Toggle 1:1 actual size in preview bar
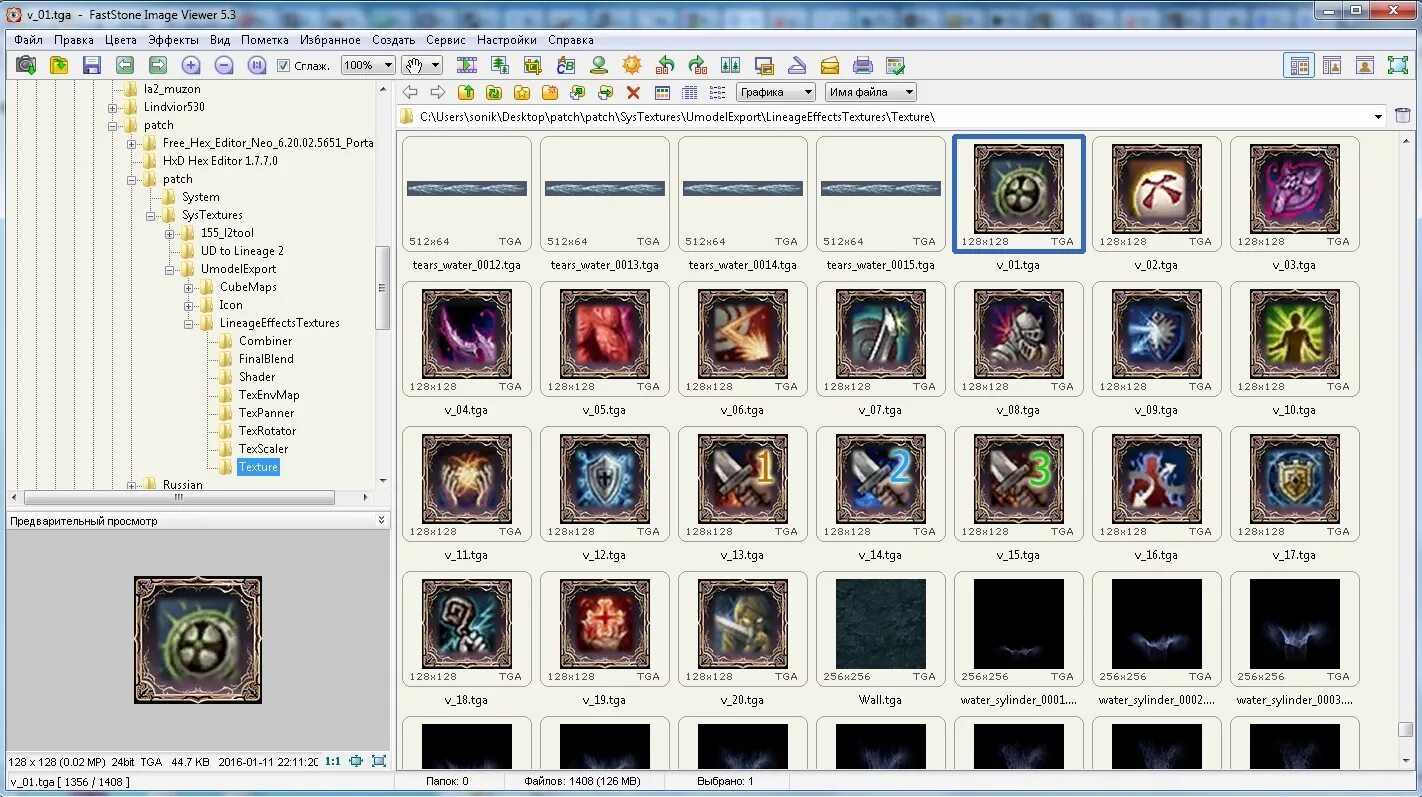The image size is (1422, 797). [333, 762]
